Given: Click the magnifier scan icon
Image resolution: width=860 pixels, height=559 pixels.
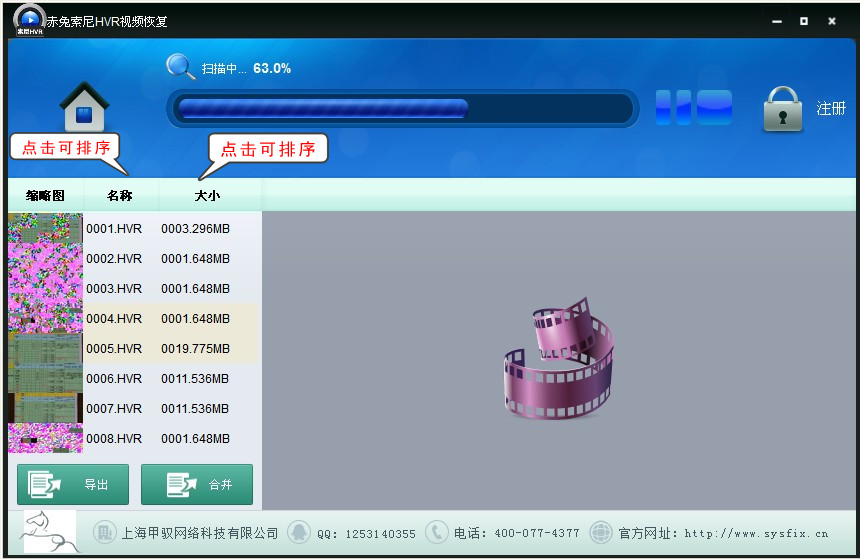Looking at the screenshot, I should [180, 67].
